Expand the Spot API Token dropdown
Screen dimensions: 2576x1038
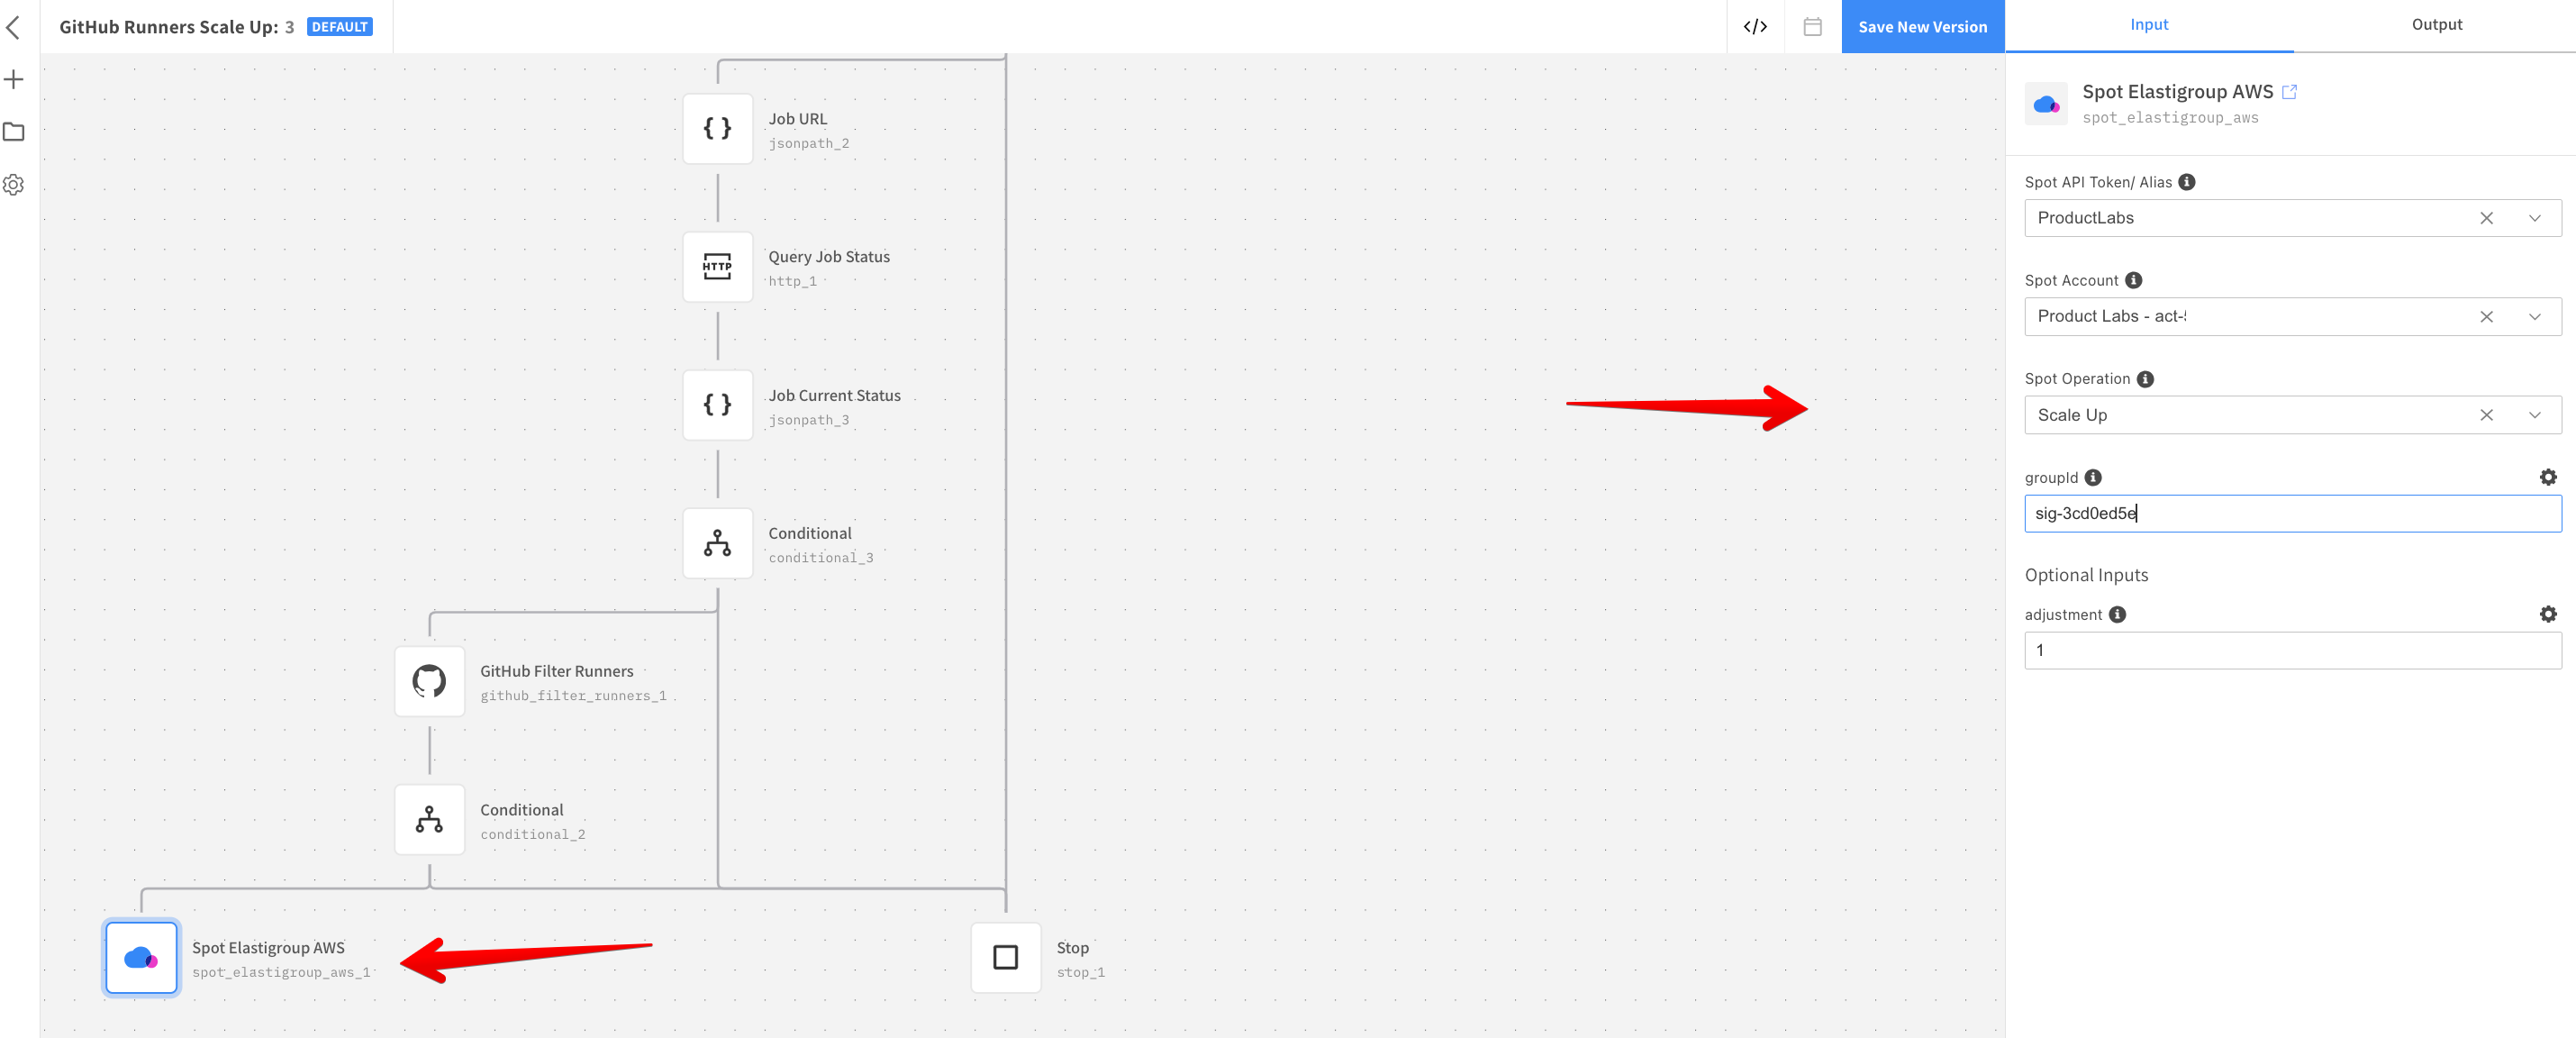point(2534,218)
